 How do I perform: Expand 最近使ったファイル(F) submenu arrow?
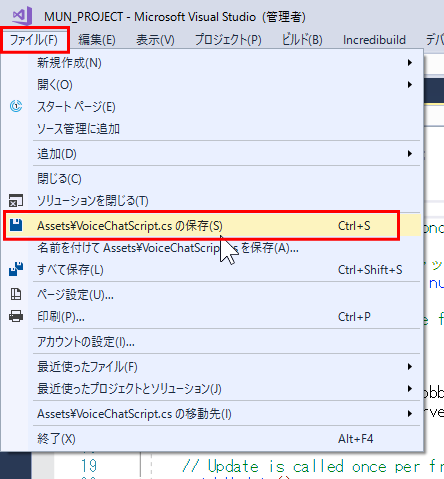tap(410, 367)
